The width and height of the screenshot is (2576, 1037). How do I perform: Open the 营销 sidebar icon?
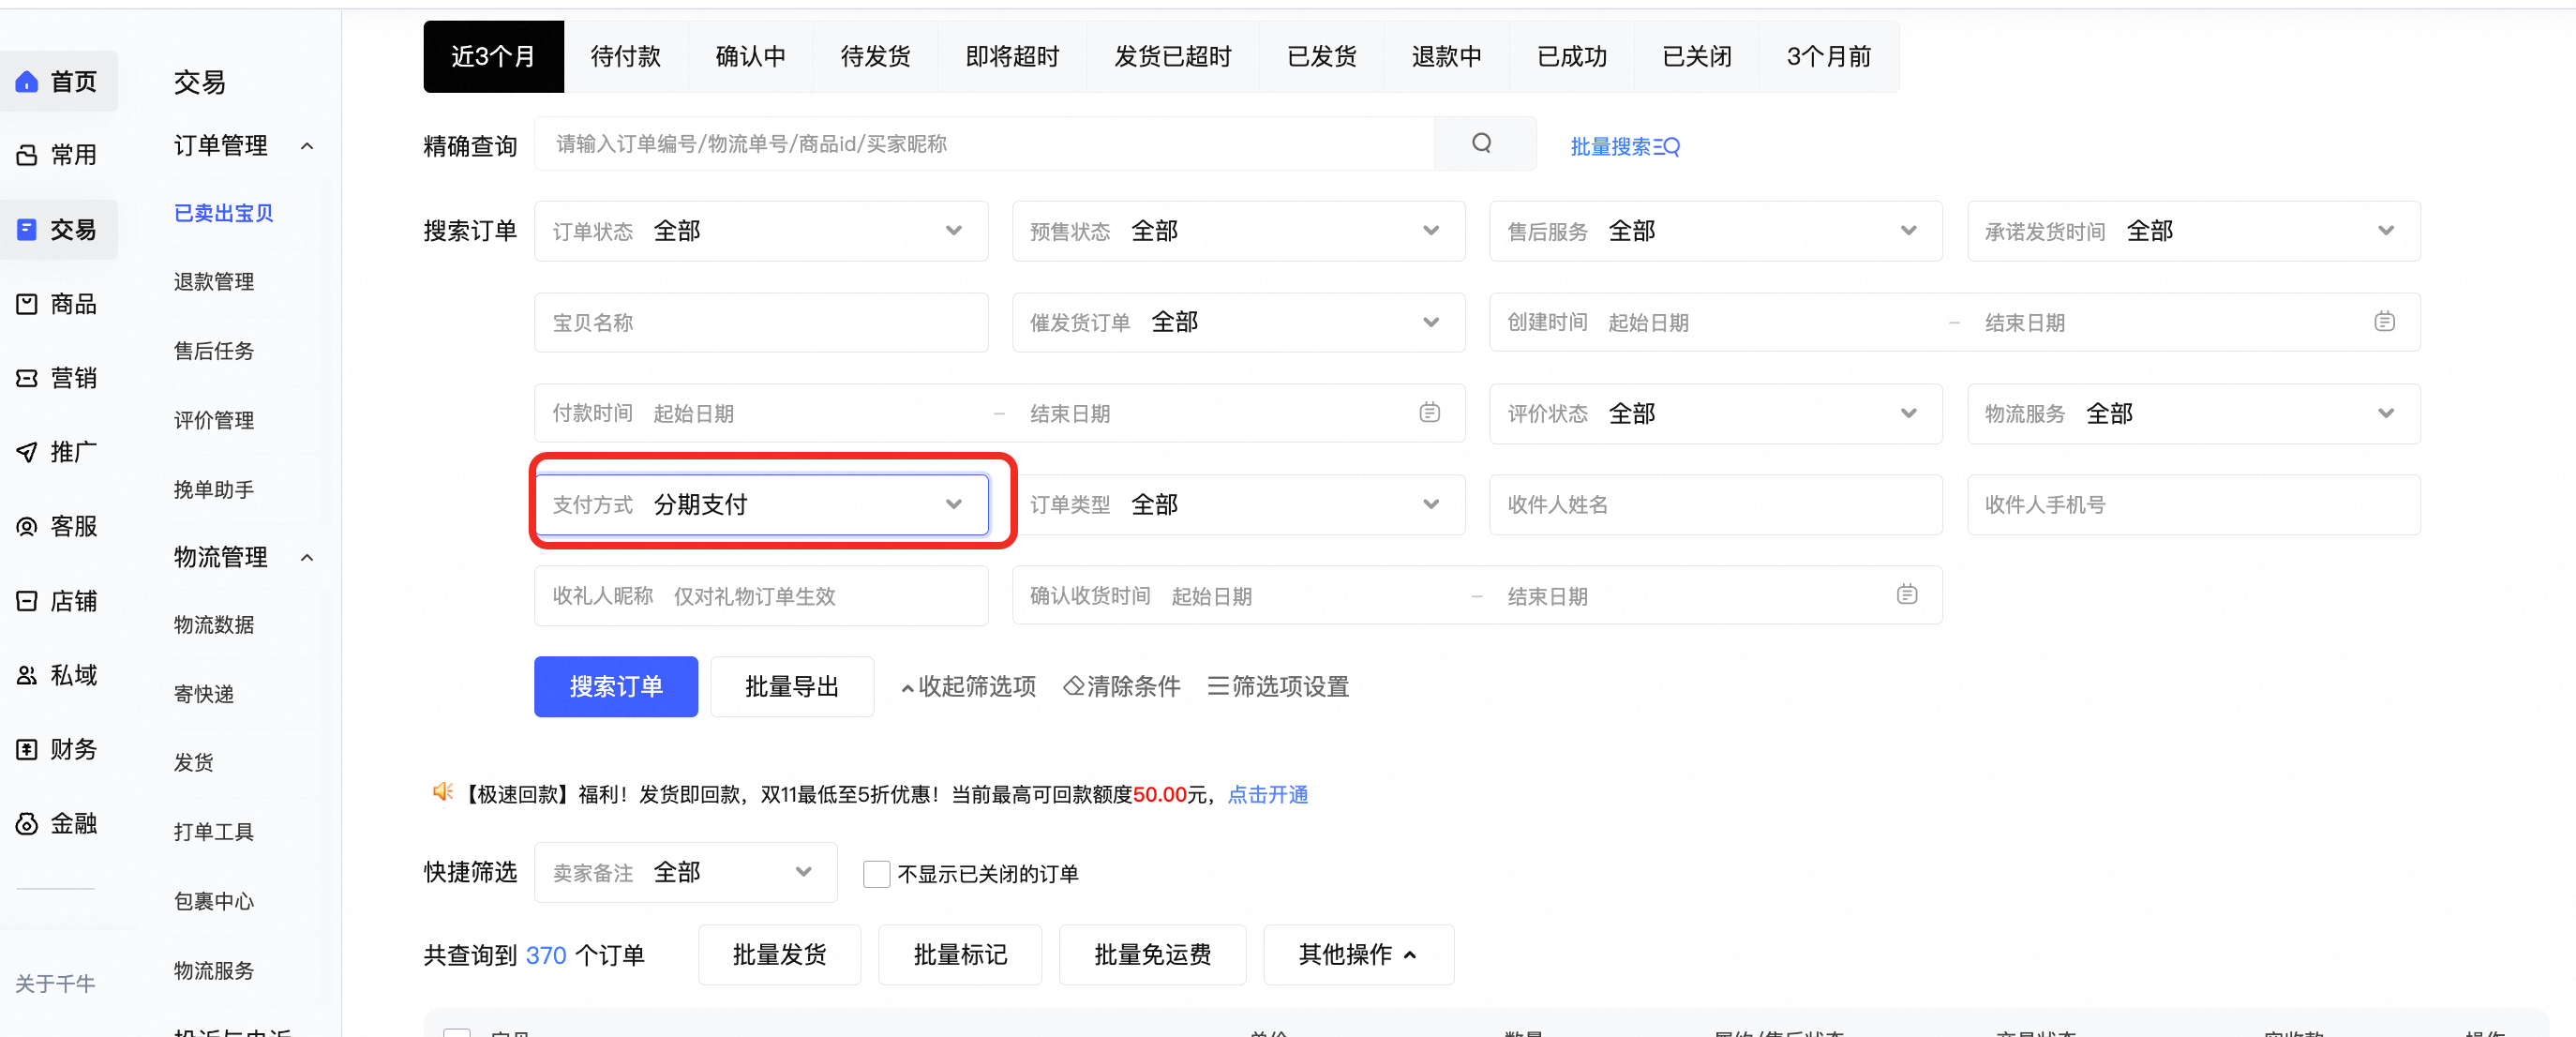[x=27, y=378]
